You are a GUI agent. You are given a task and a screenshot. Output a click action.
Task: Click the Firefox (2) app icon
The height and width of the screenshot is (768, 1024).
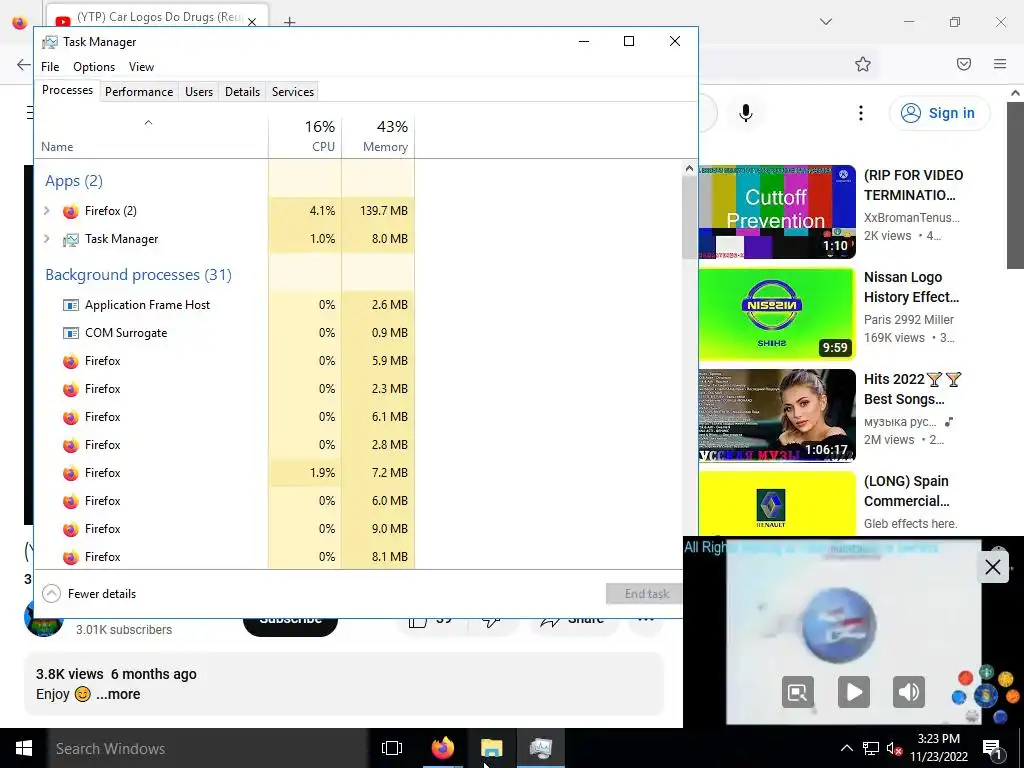click(x=71, y=211)
